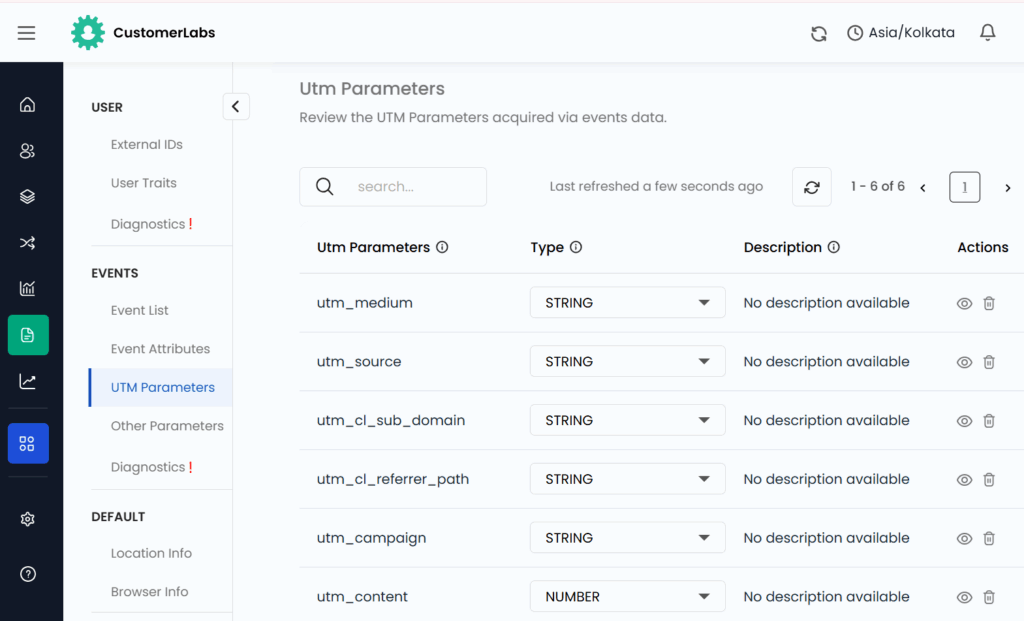Screen dimensions: 1024x621
Task: Open the CustomerLabs home dashboard icon
Action: (x=27, y=104)
